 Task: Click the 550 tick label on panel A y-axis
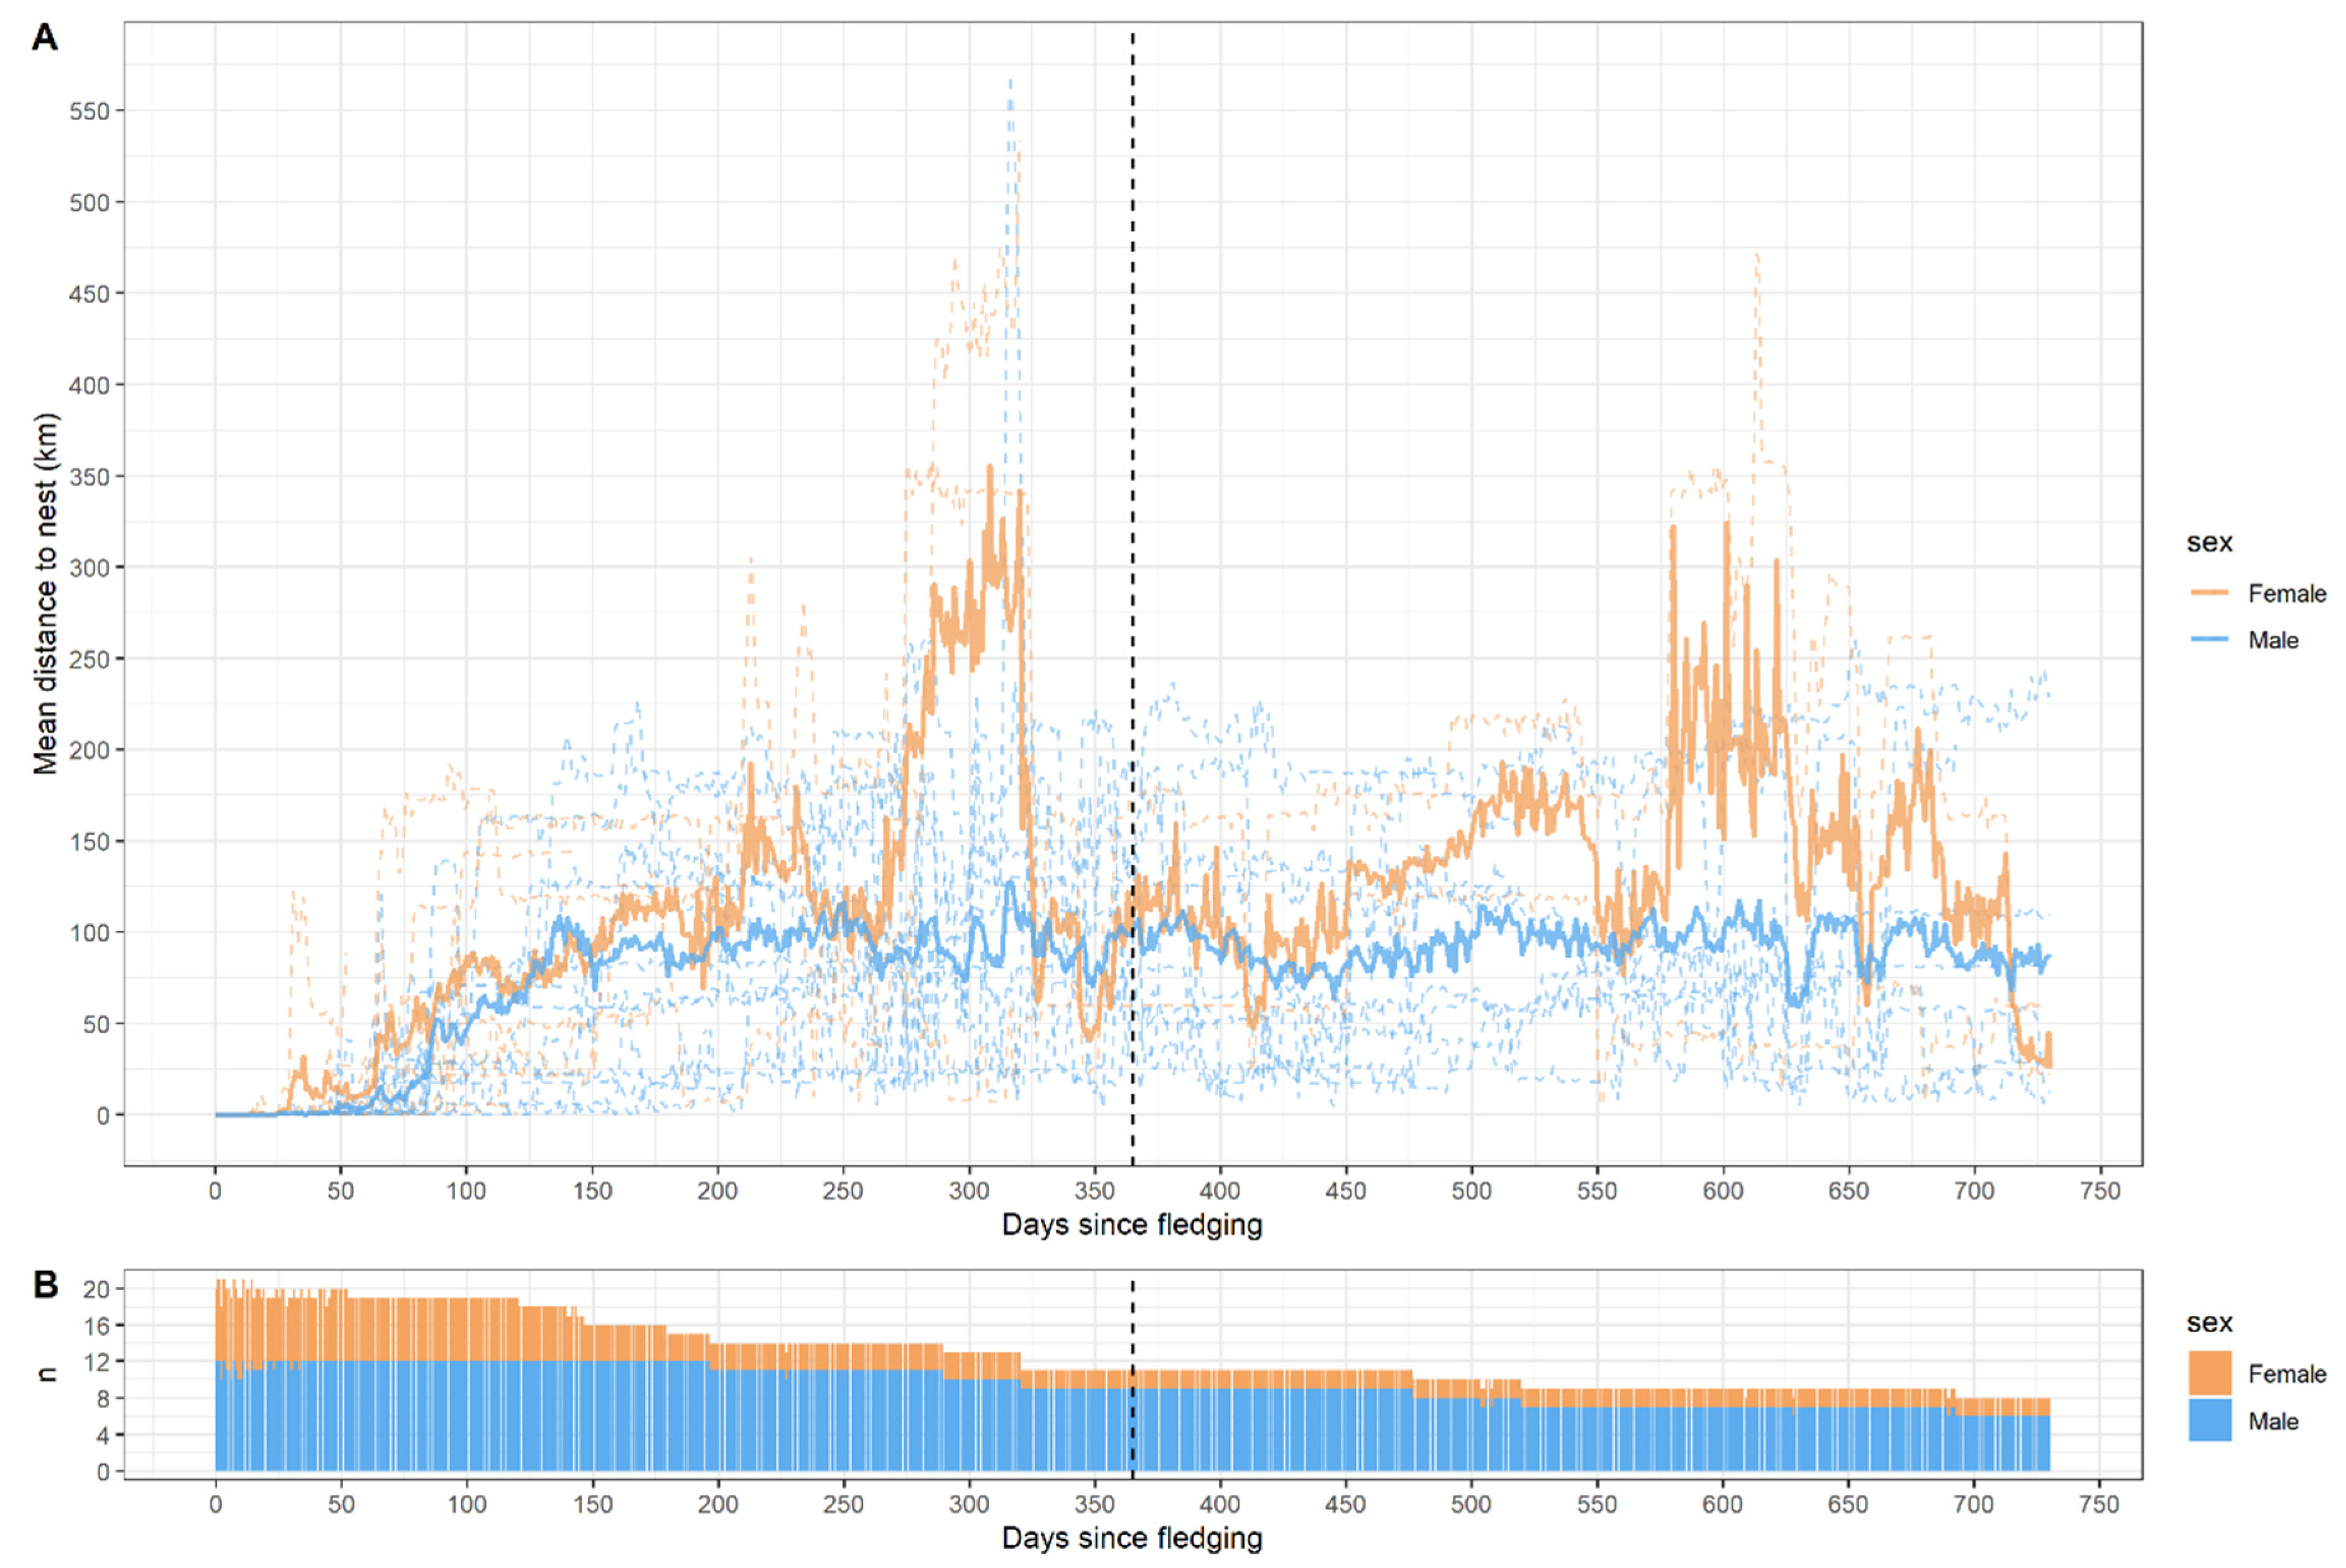point(89,111)
